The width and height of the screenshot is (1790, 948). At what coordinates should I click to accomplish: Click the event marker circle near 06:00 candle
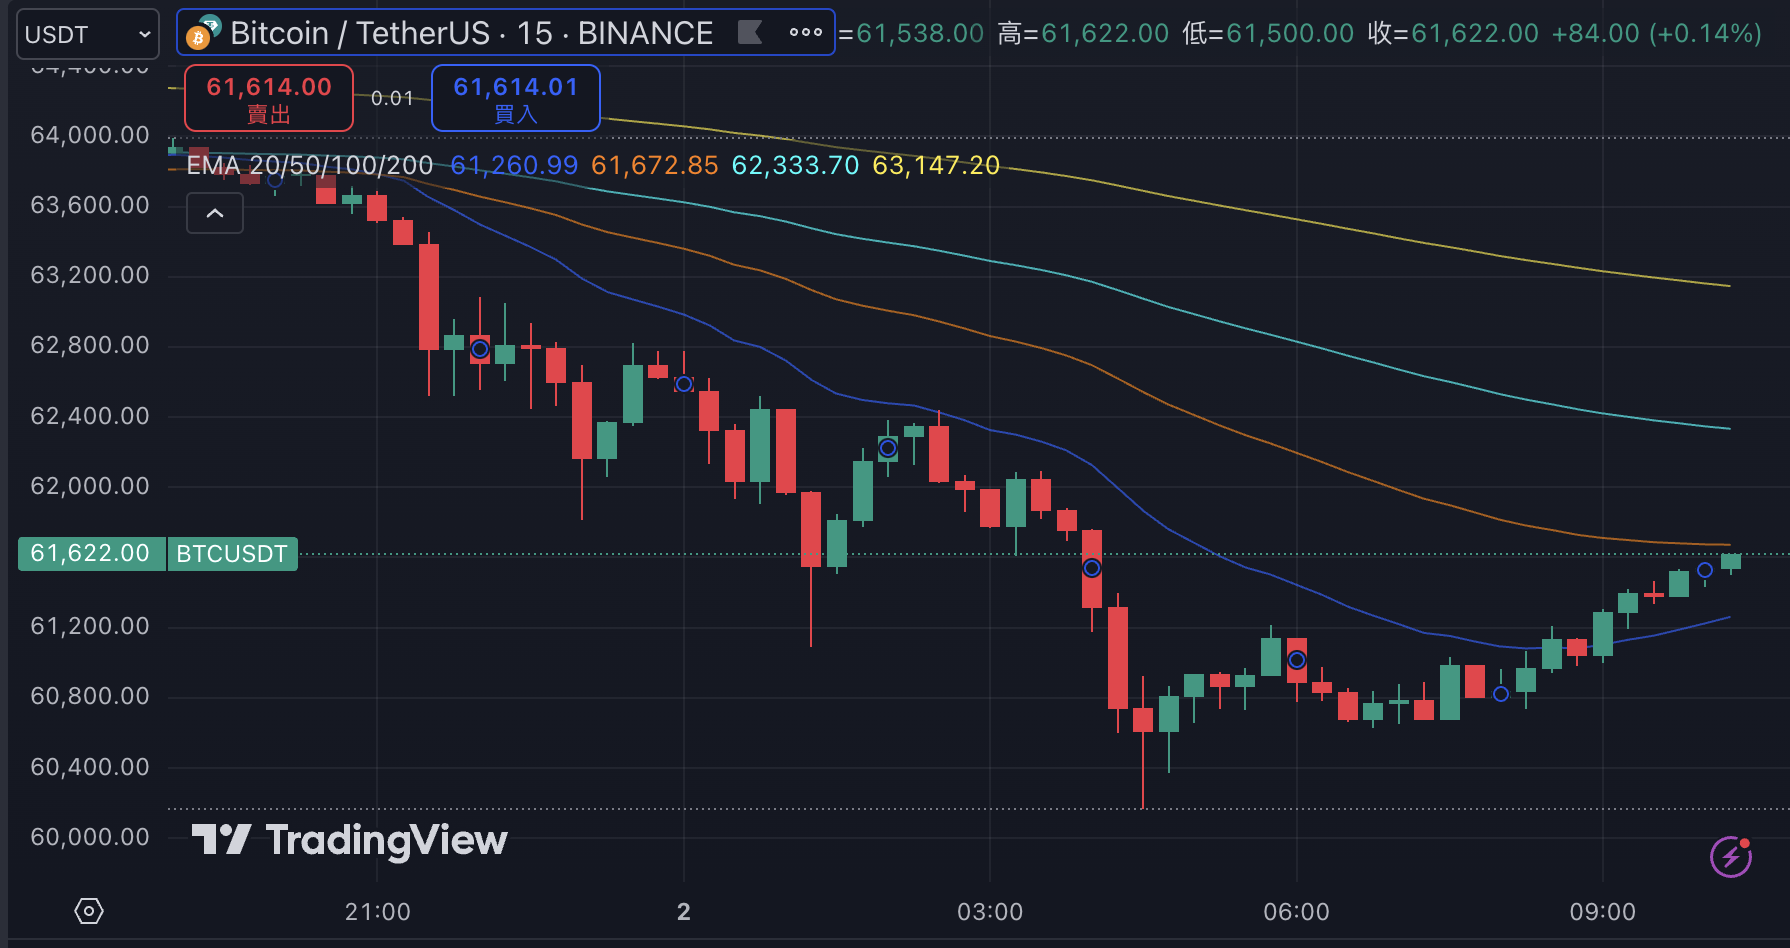click(1297, 660)
